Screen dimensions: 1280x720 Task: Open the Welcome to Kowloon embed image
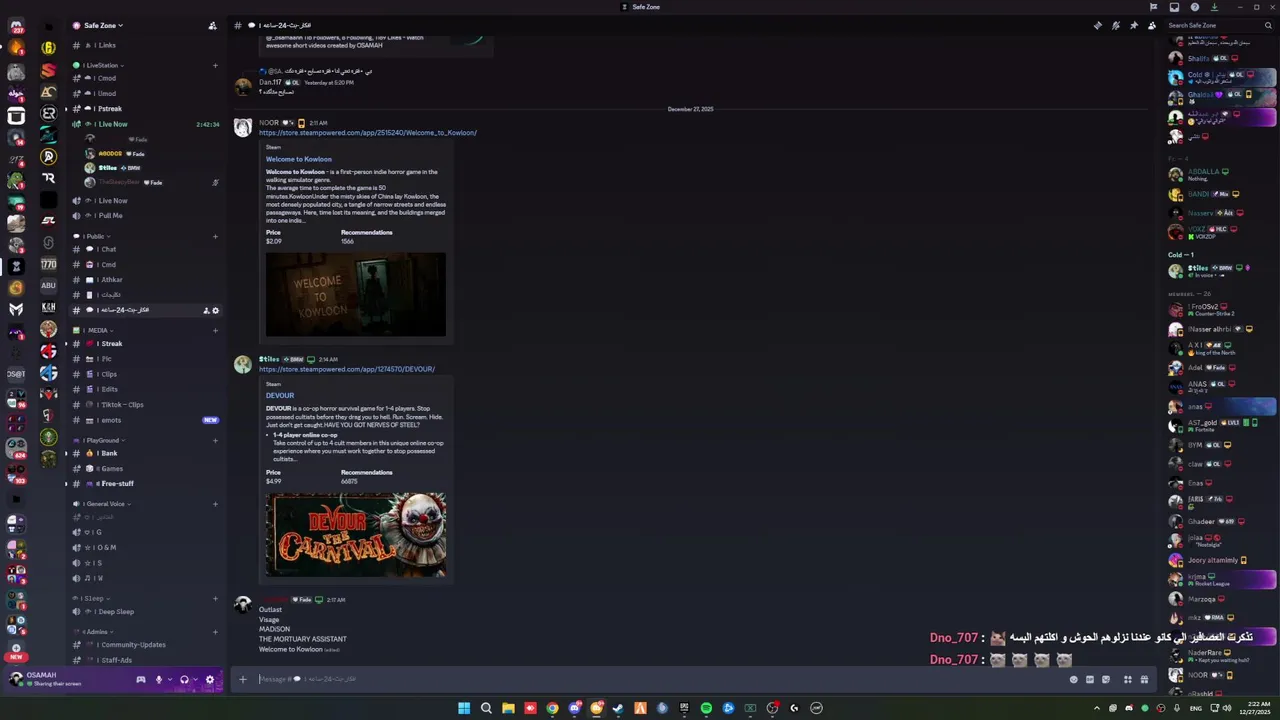[x=356, y=295]
